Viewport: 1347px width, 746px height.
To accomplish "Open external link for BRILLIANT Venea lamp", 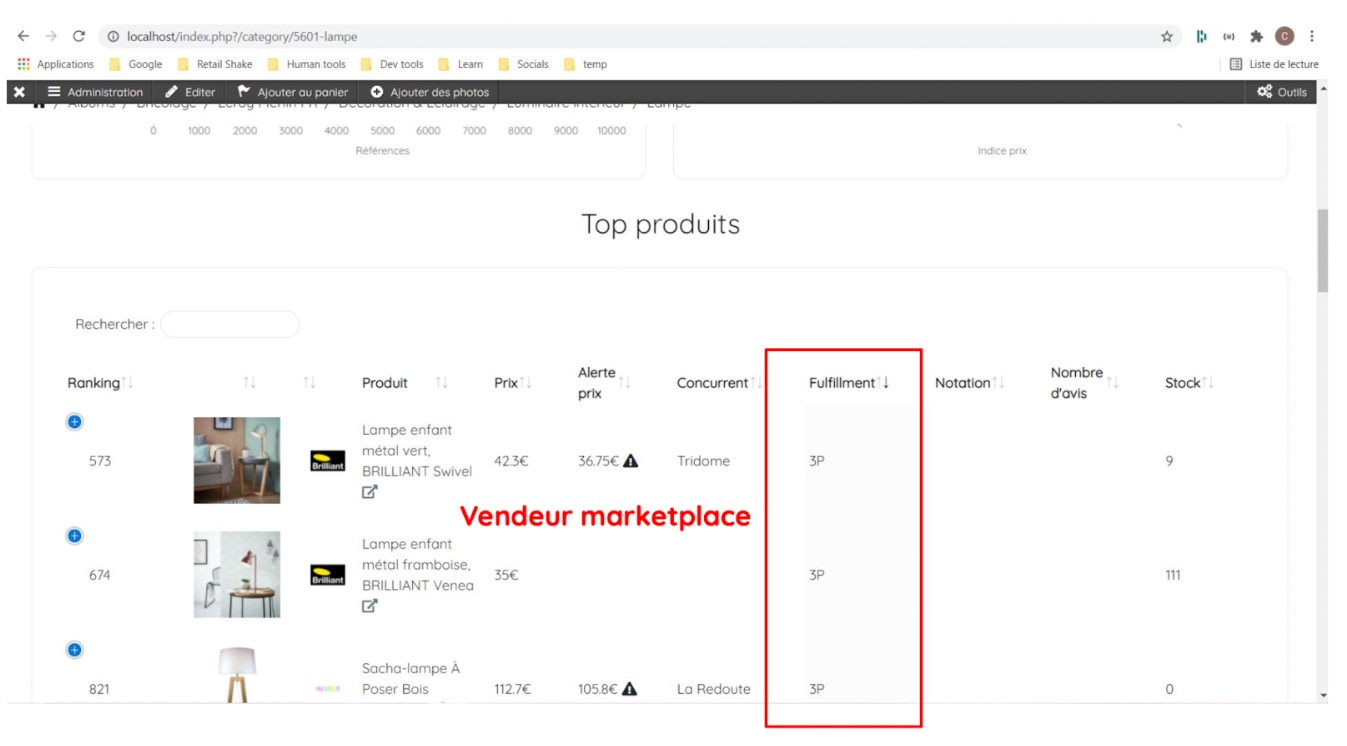I will (x=370, y=606).
